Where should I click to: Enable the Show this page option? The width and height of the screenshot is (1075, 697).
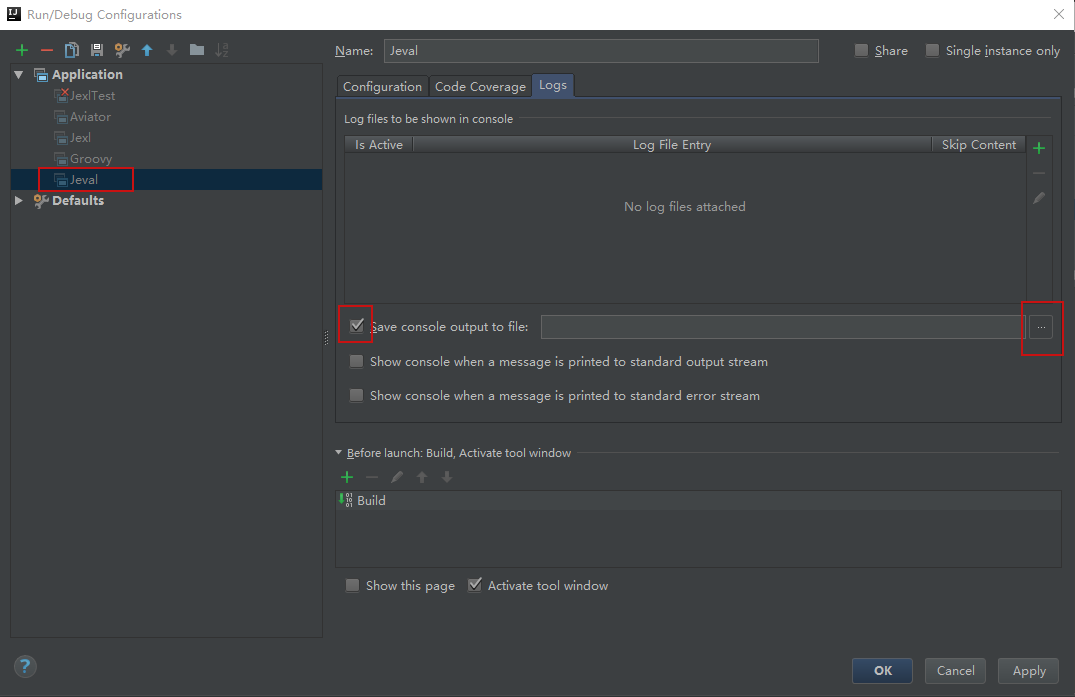pos(352,584)
